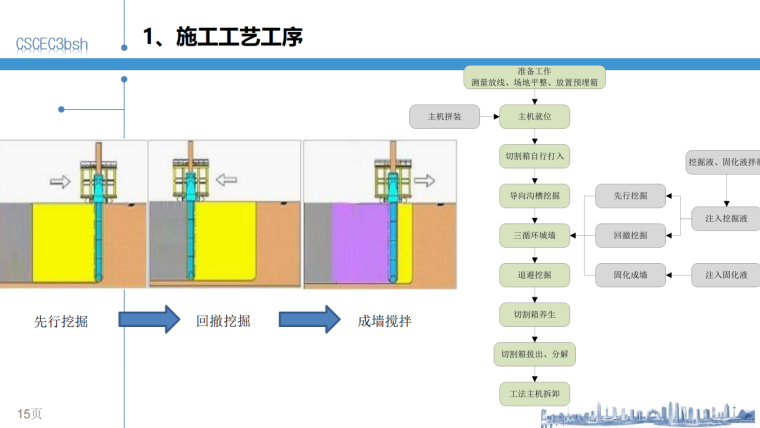Select the 准备工作 flowchart box
Screen dimensions: 760x428
click(x=535, y=78)
